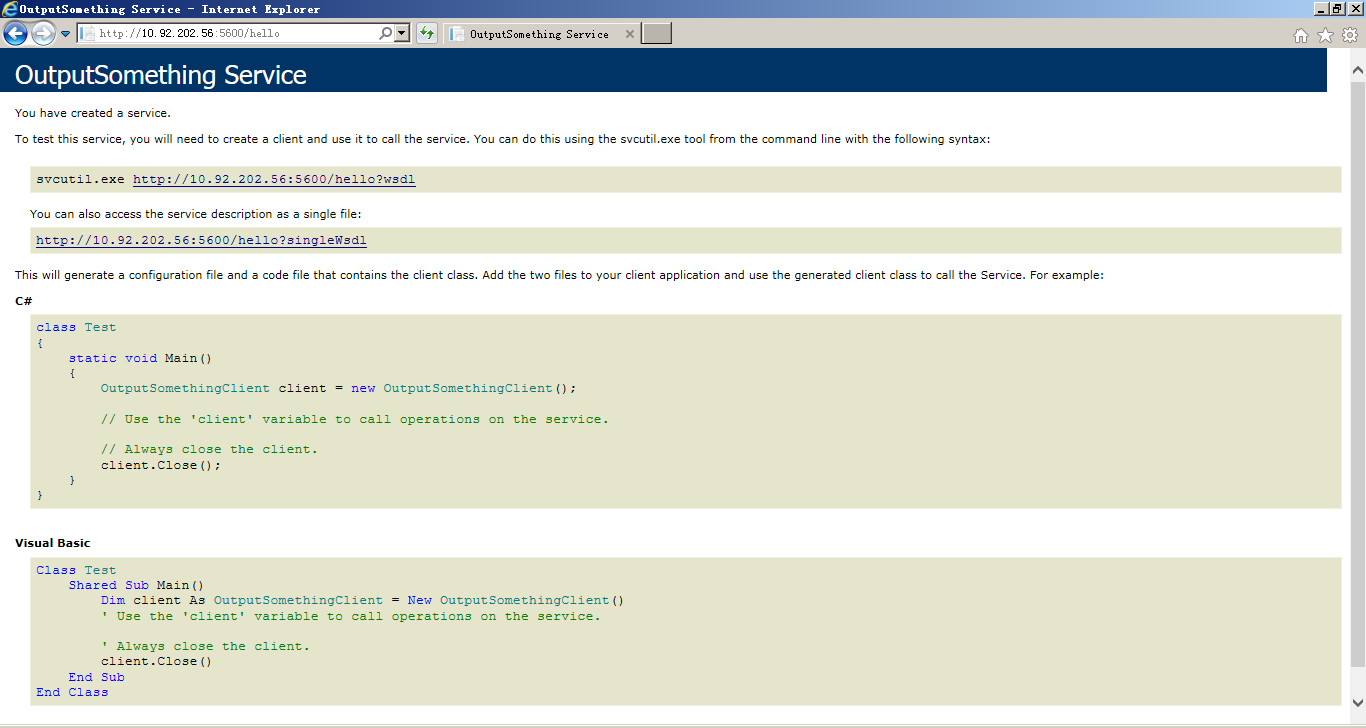Click 'End Class' in the Visual Basic code
Image resolution: width=1366 pixels, height=728 pixels.
72,692
